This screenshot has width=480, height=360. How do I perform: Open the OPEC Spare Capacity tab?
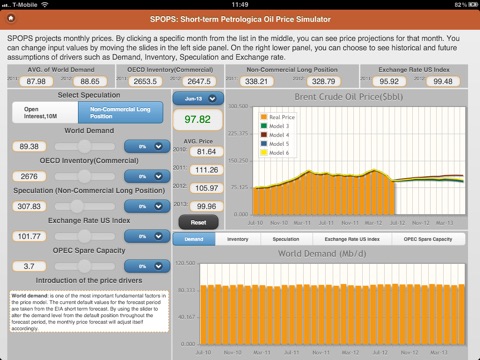tap(428, 239)
